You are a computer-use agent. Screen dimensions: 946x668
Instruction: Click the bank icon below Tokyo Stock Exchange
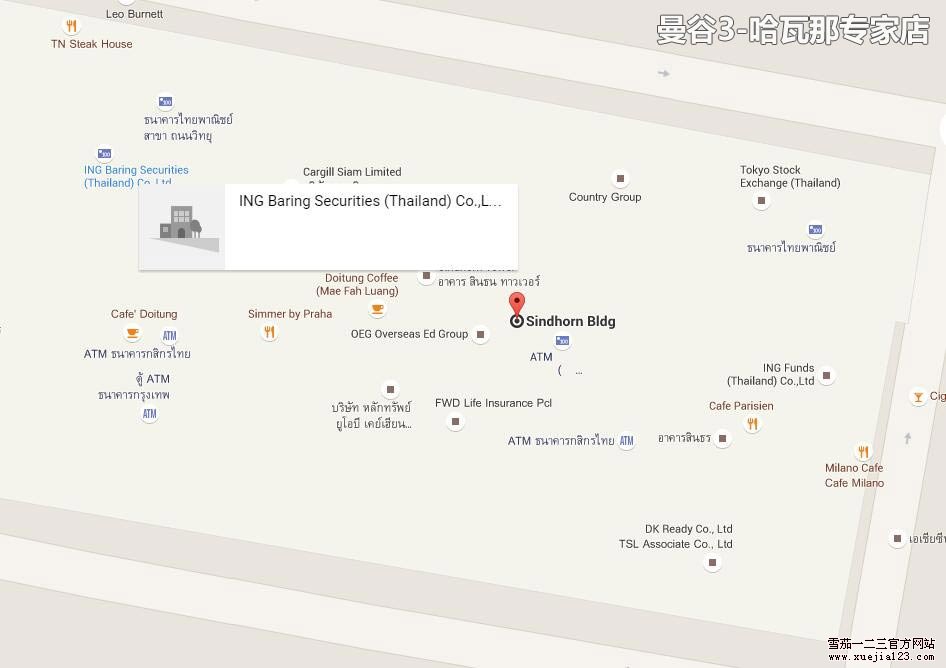coord(815,229)
